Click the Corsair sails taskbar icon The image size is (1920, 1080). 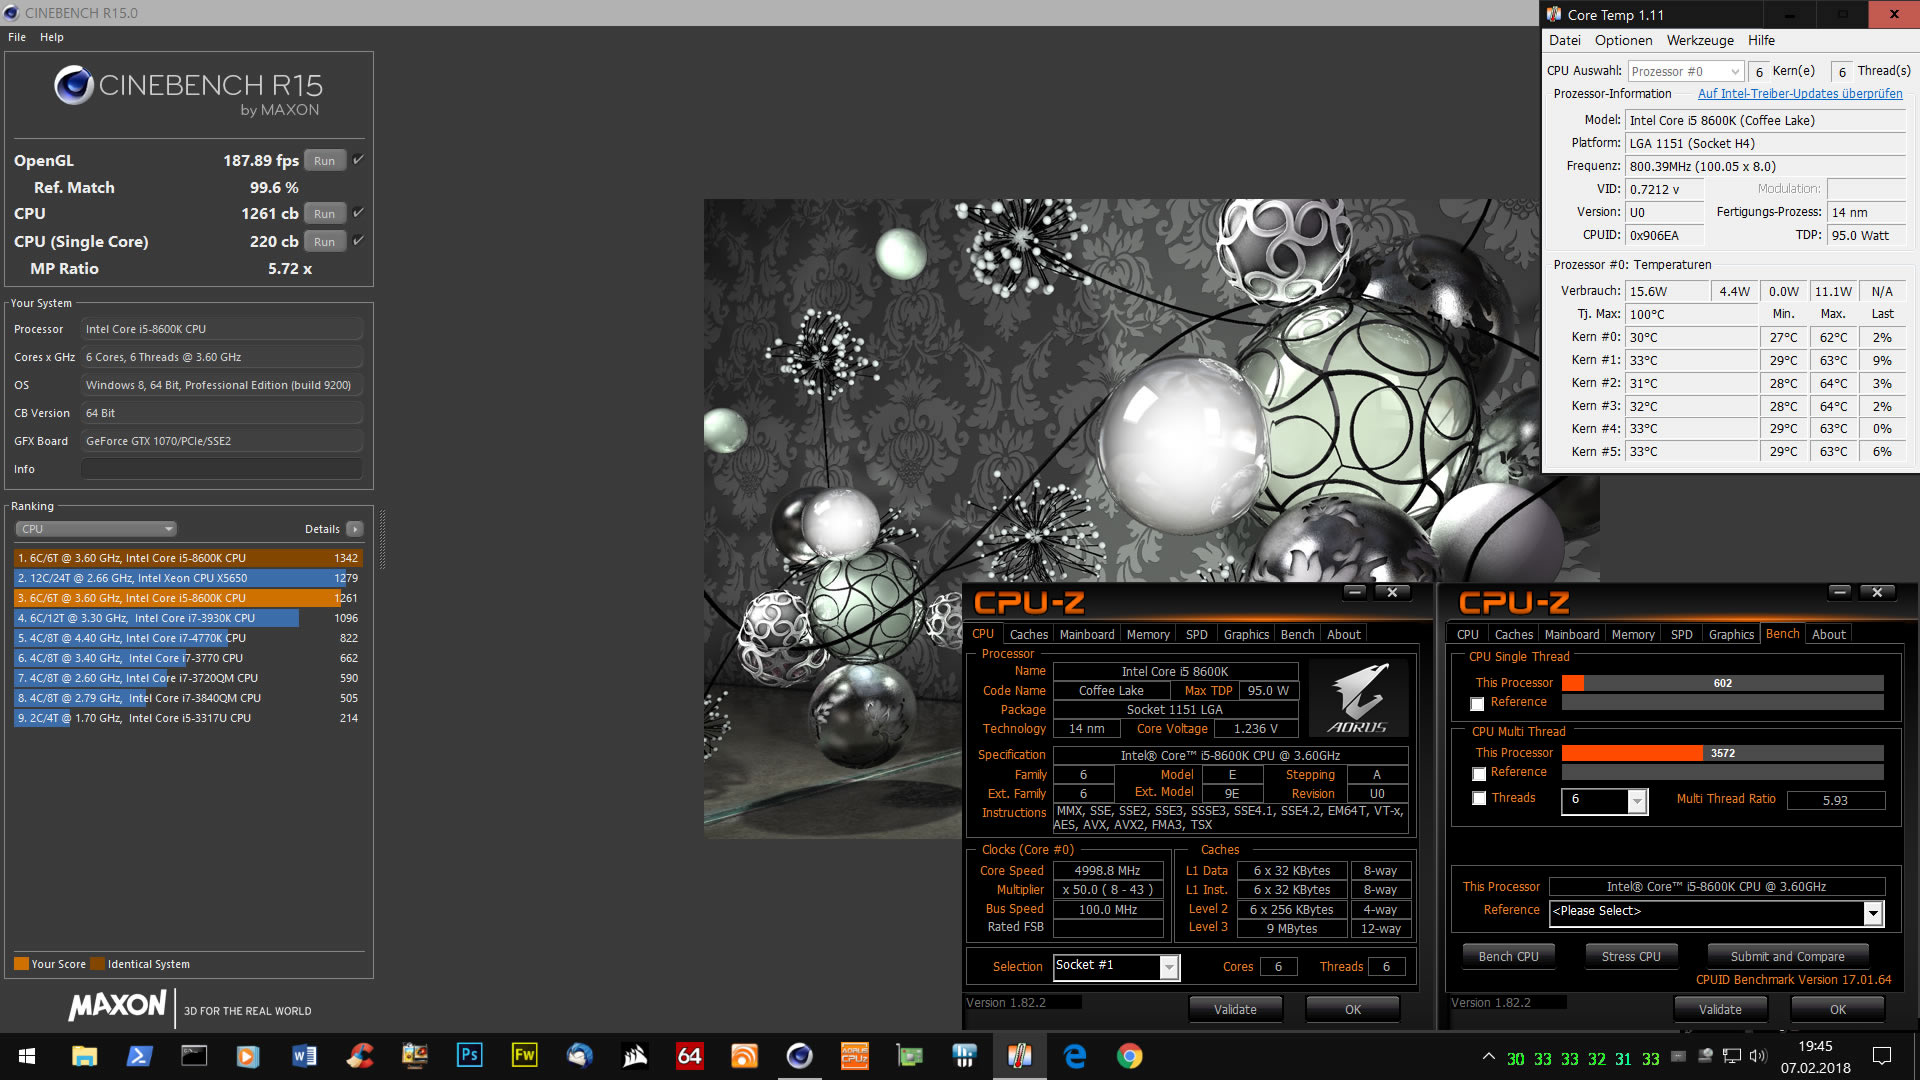point(635,1056)
